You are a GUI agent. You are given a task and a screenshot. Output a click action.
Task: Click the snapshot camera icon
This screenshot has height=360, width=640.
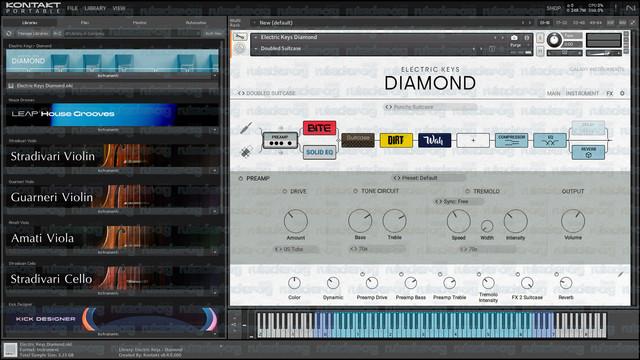[x=514, y=38]
